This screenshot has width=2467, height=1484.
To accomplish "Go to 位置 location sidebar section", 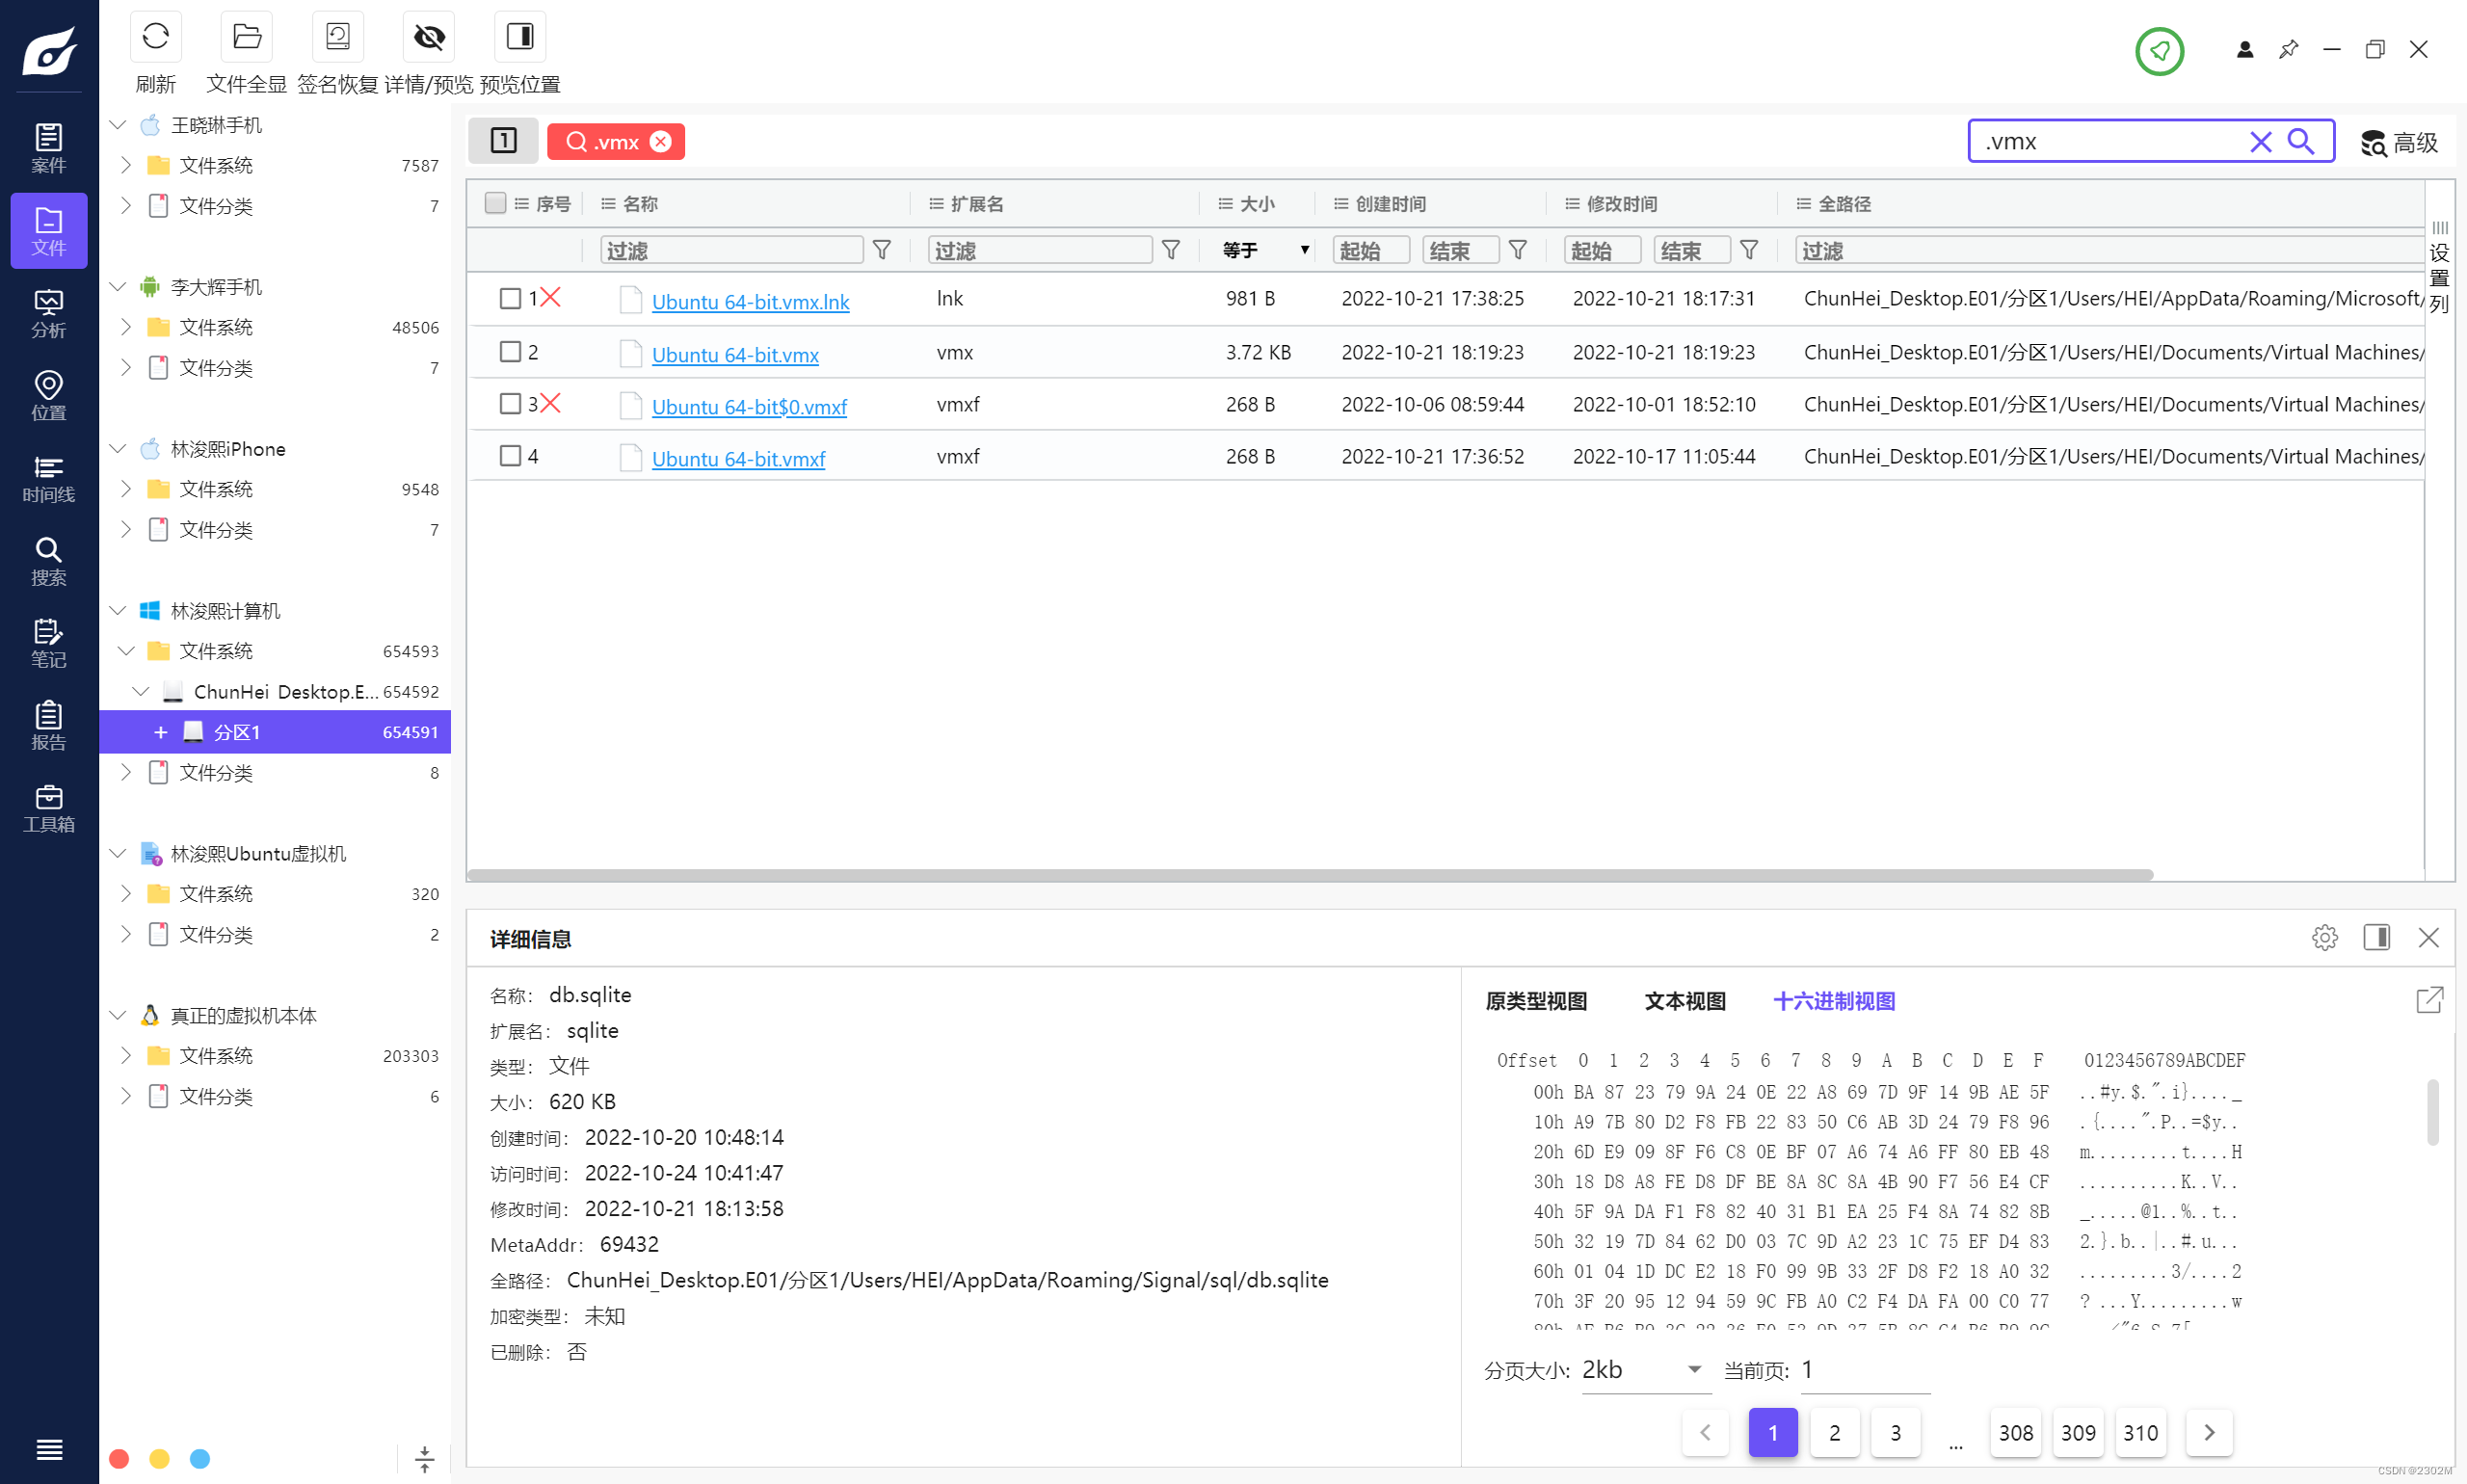I will point(48,396).
